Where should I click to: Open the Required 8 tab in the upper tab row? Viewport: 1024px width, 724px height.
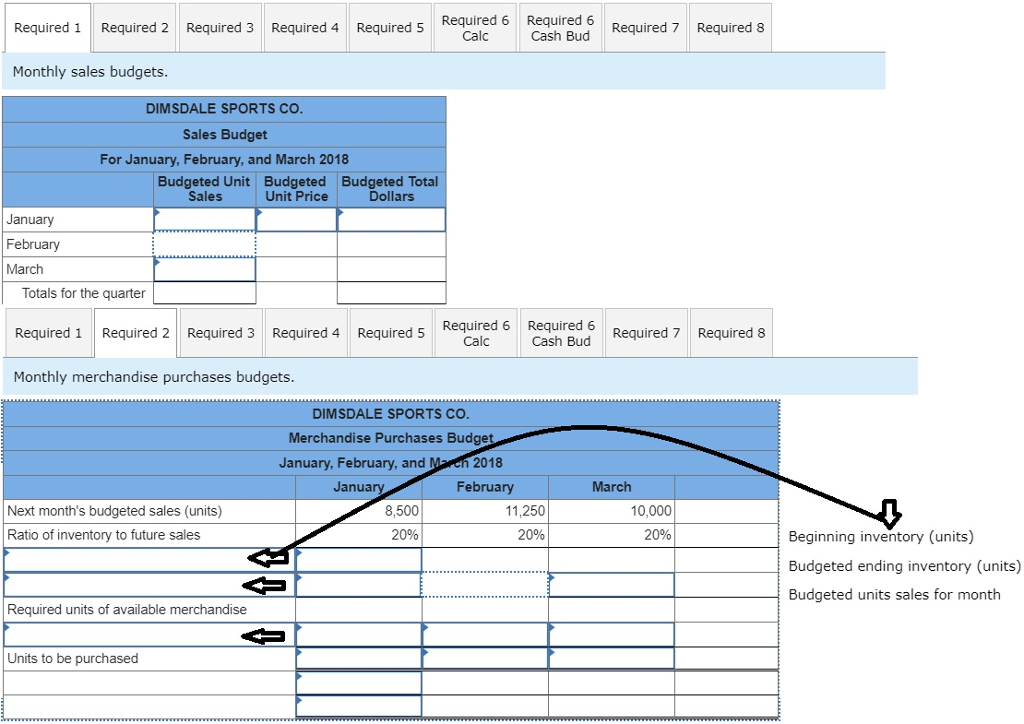pyautogui.click(x=730, y=28)
